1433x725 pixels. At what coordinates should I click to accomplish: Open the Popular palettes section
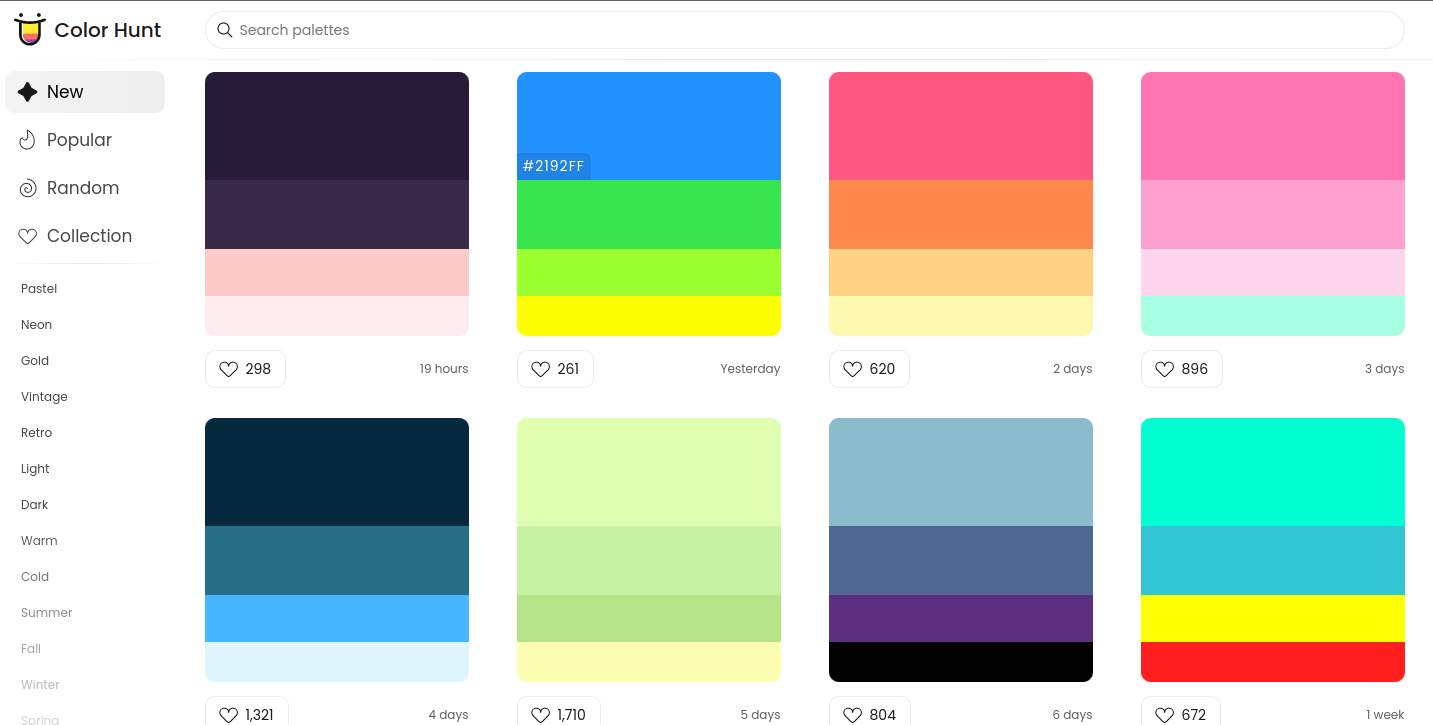click(x=81, y=140)
